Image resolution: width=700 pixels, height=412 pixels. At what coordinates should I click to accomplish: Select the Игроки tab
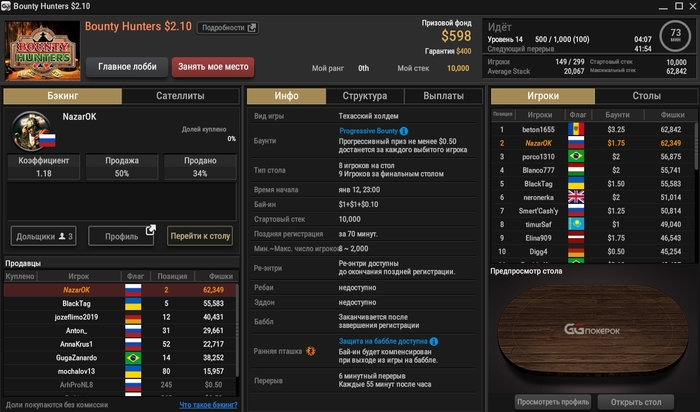click(x=543, y=96)
